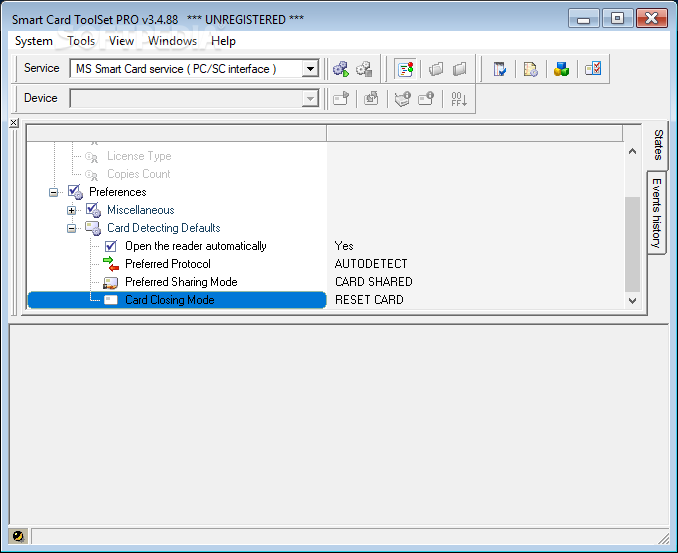Close the panel with small X button
The height and width of the screenshot is (553, 678).
pos(14,123)
